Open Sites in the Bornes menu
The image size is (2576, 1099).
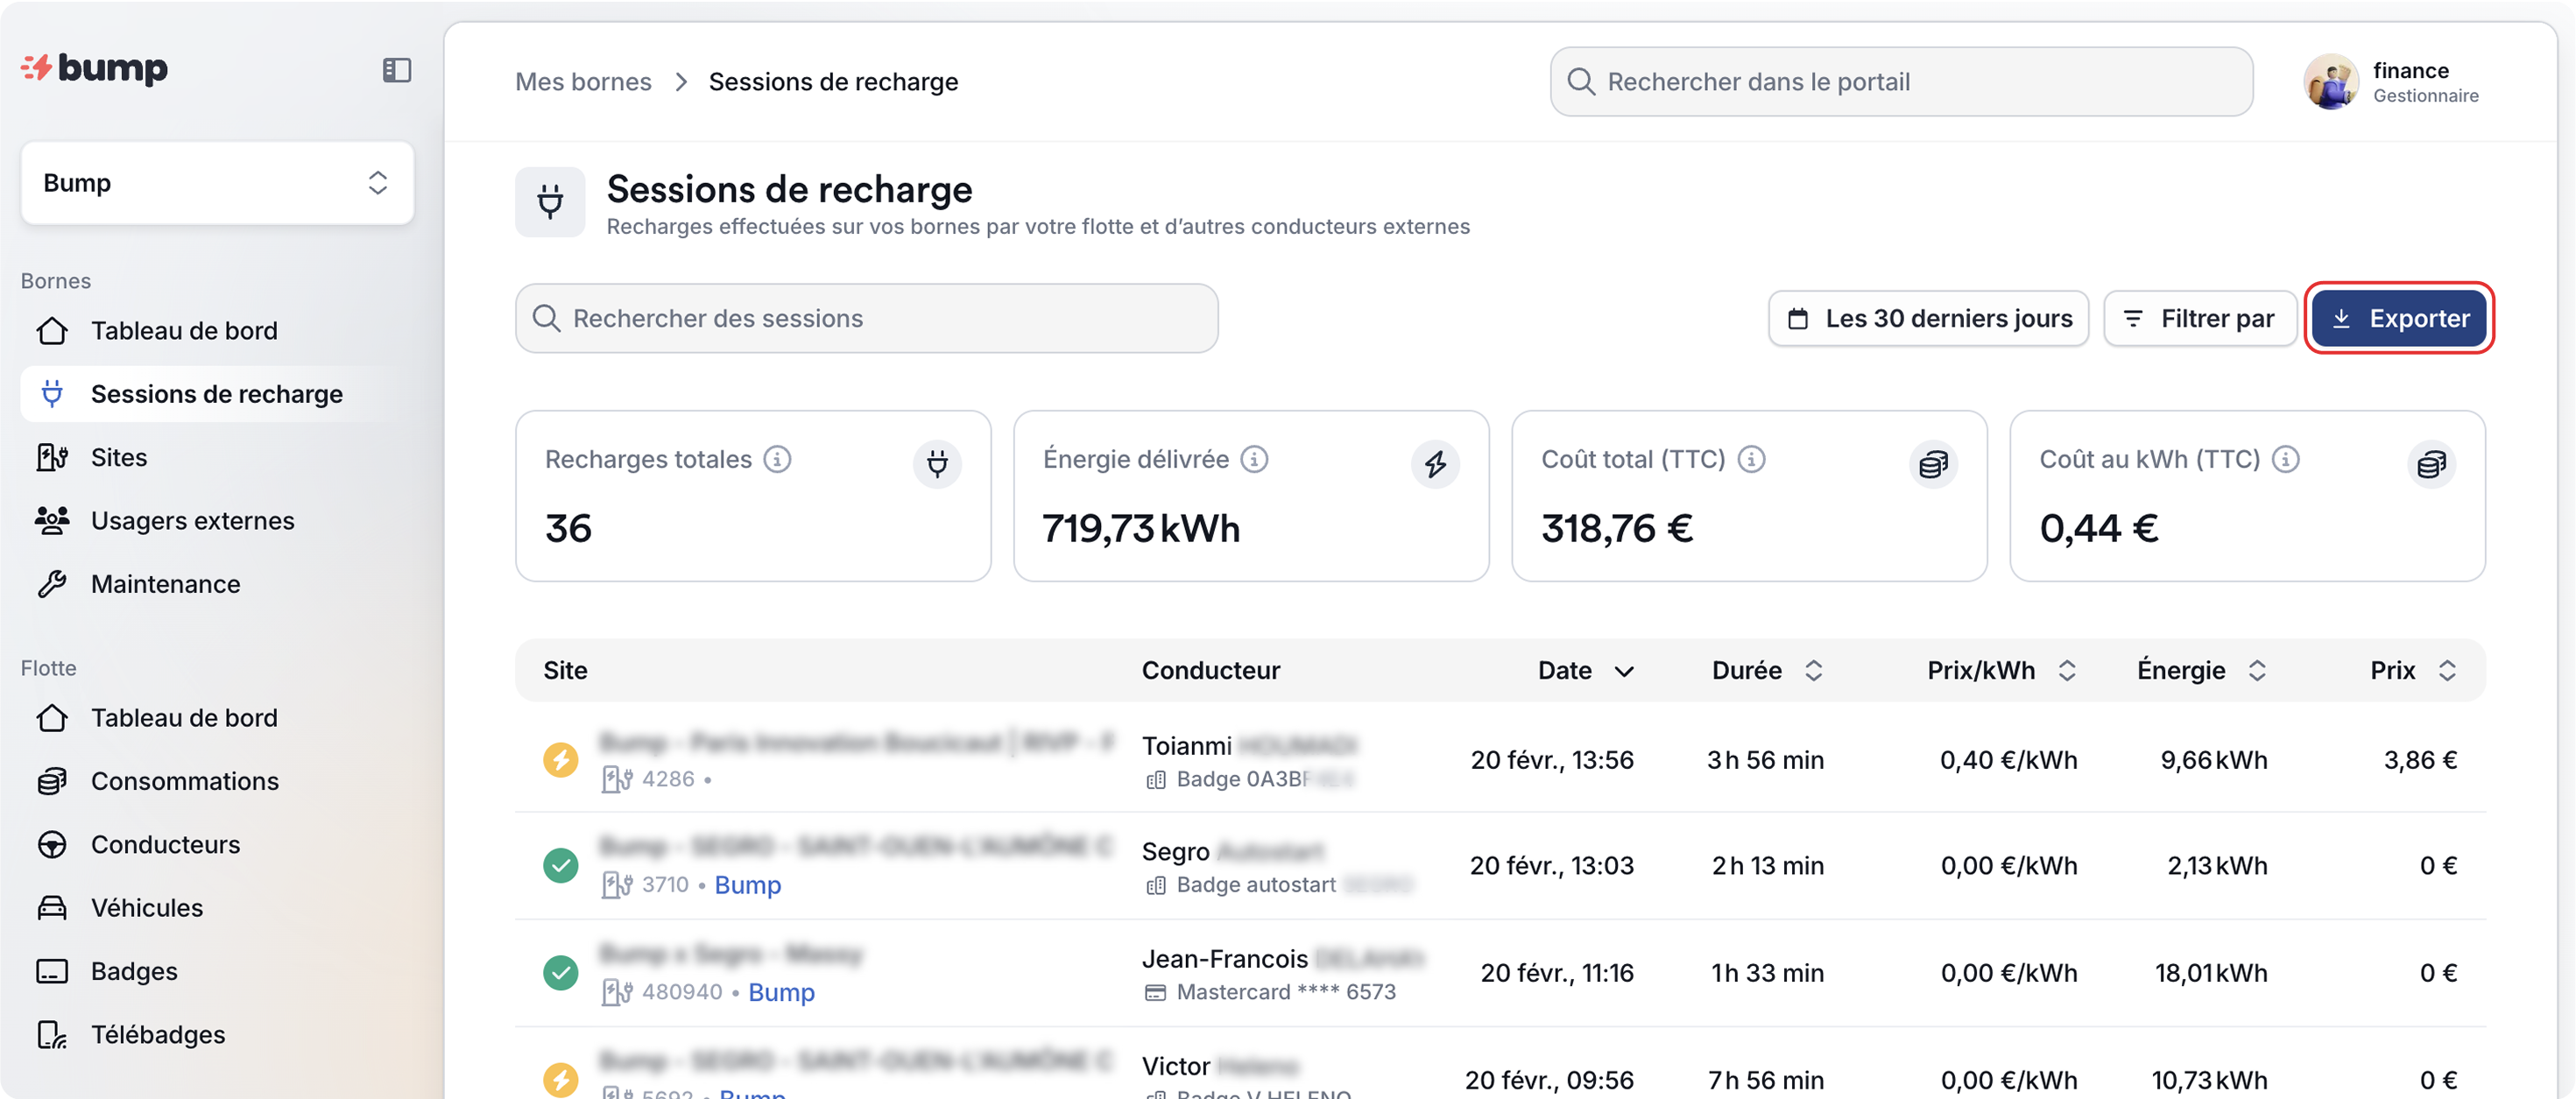click(119, 458)
